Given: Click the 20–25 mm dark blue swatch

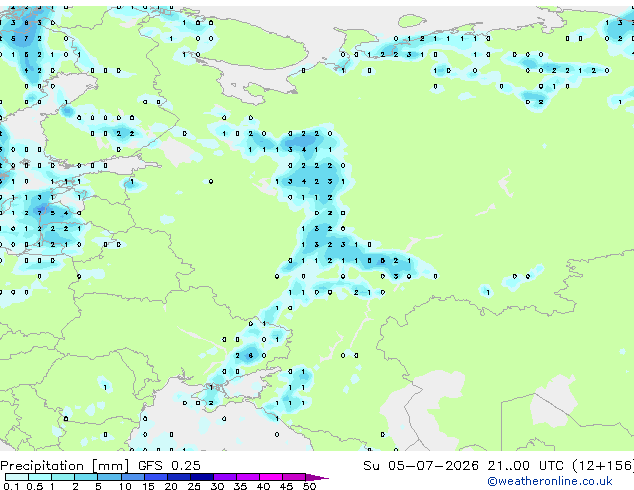Looking at the screenshot, I should (x=179, y=477).
